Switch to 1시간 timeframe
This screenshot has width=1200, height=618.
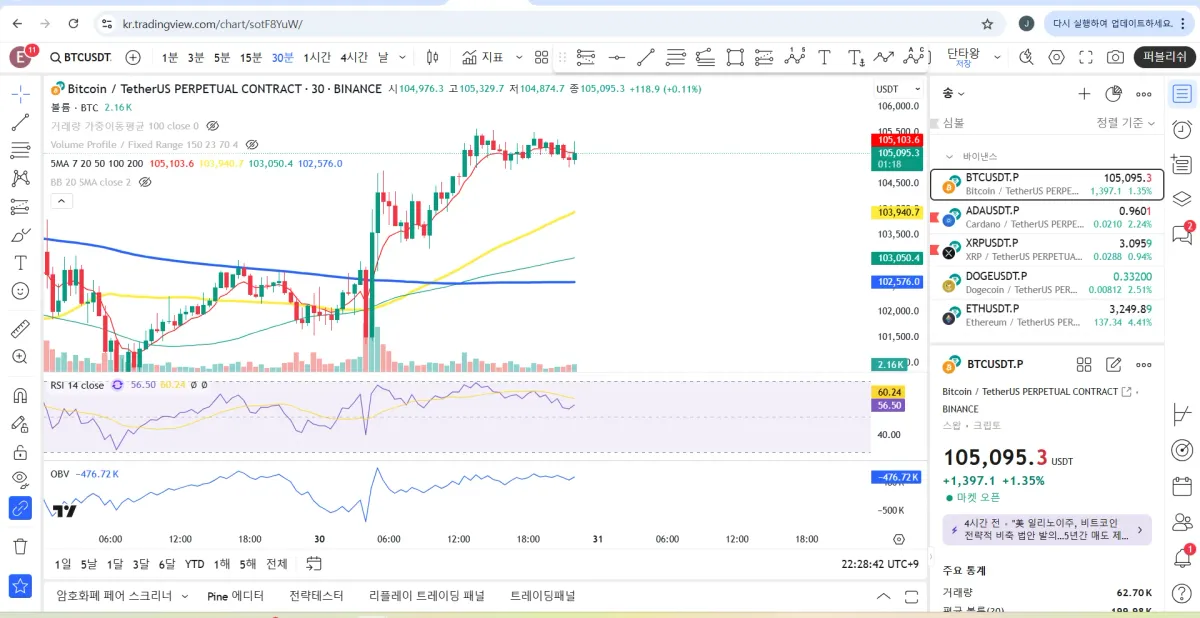click(317, 57)
